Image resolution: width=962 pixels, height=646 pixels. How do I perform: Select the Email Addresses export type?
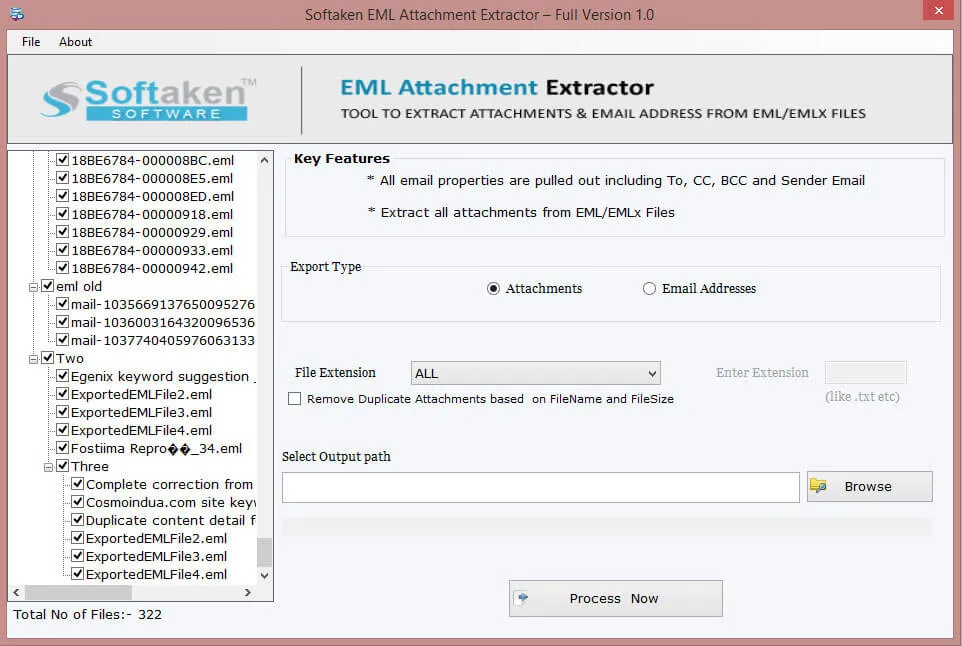(649, 288)
